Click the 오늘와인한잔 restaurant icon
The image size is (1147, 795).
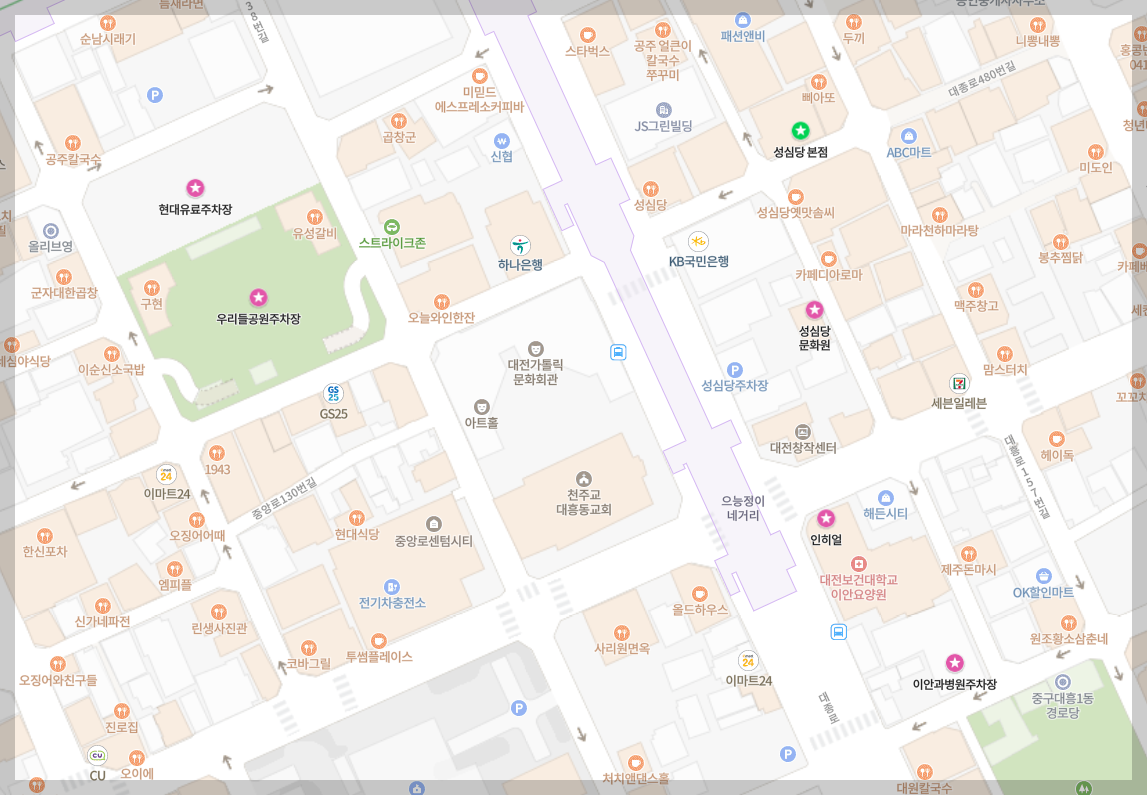tap(441, 301)
